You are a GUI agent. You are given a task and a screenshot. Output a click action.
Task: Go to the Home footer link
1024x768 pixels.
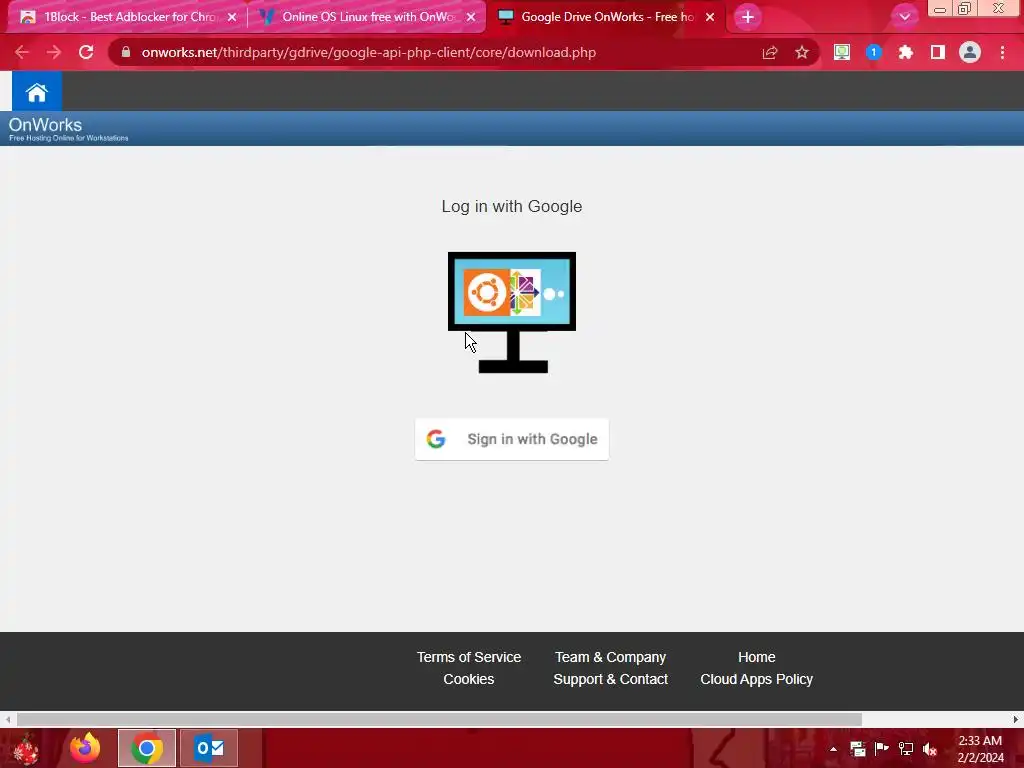(756, 657)
